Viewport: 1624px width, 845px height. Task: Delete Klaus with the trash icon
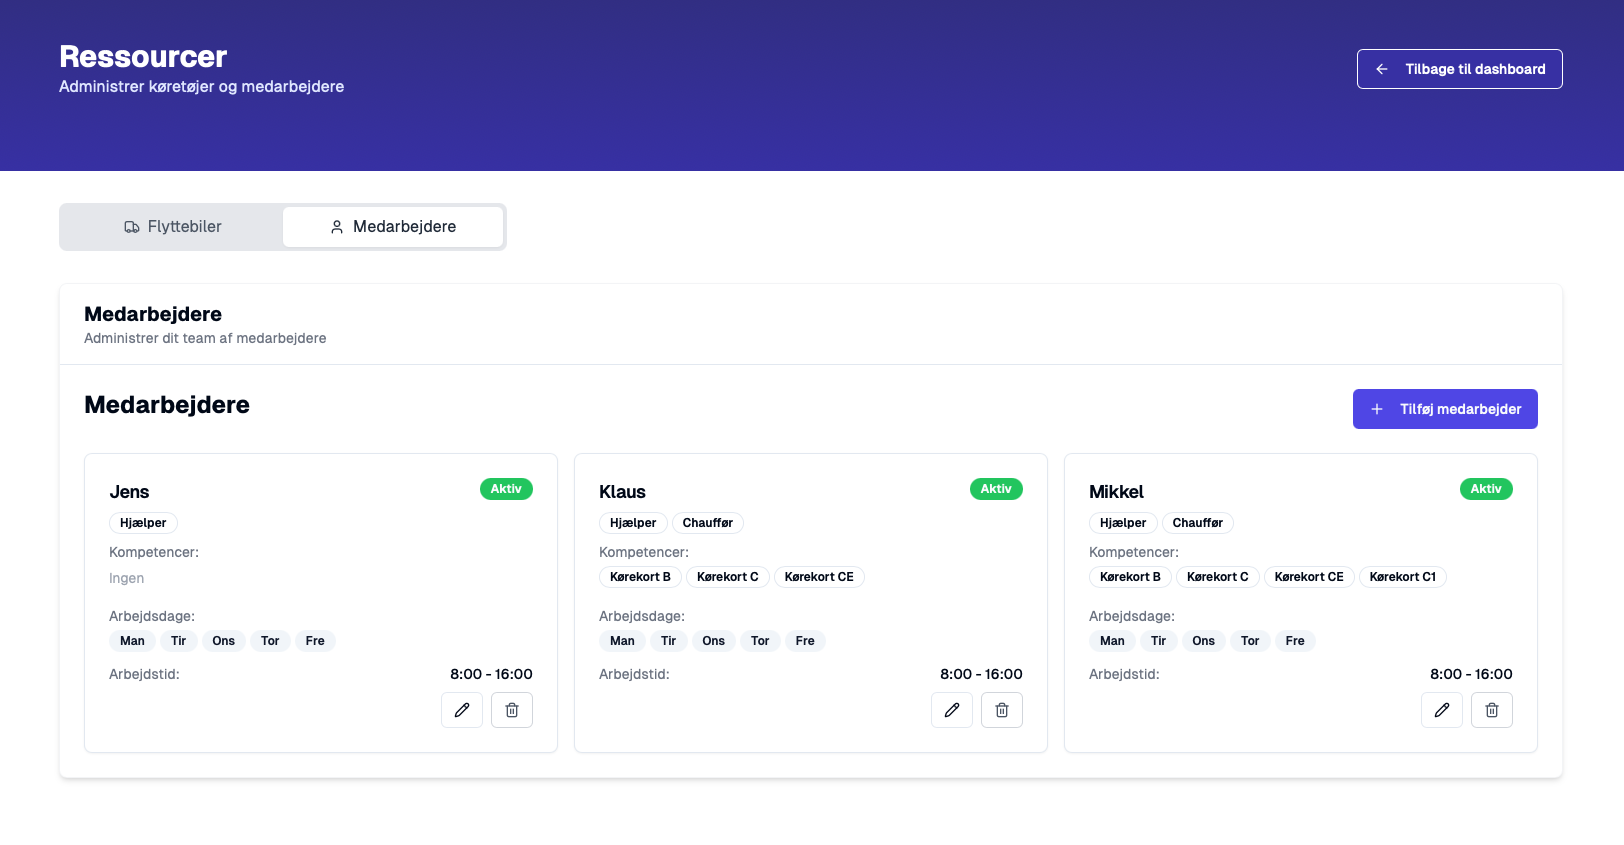point(1002,710)
